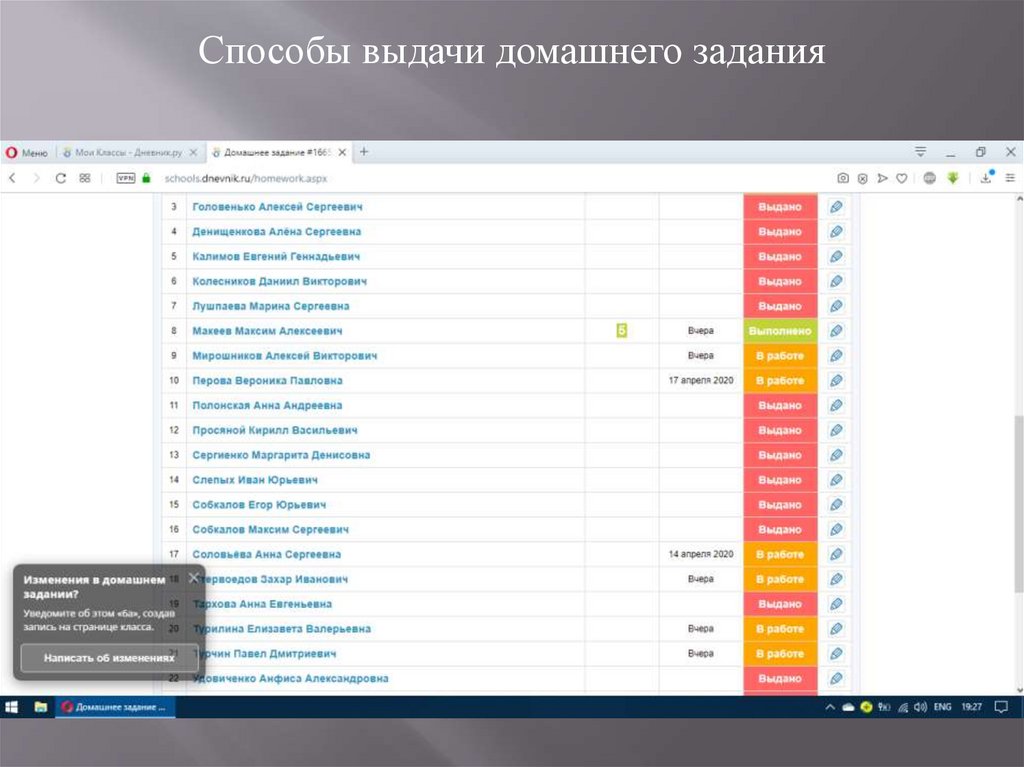Click Выдано status for Головенько Алексей

tap(780, 207)
